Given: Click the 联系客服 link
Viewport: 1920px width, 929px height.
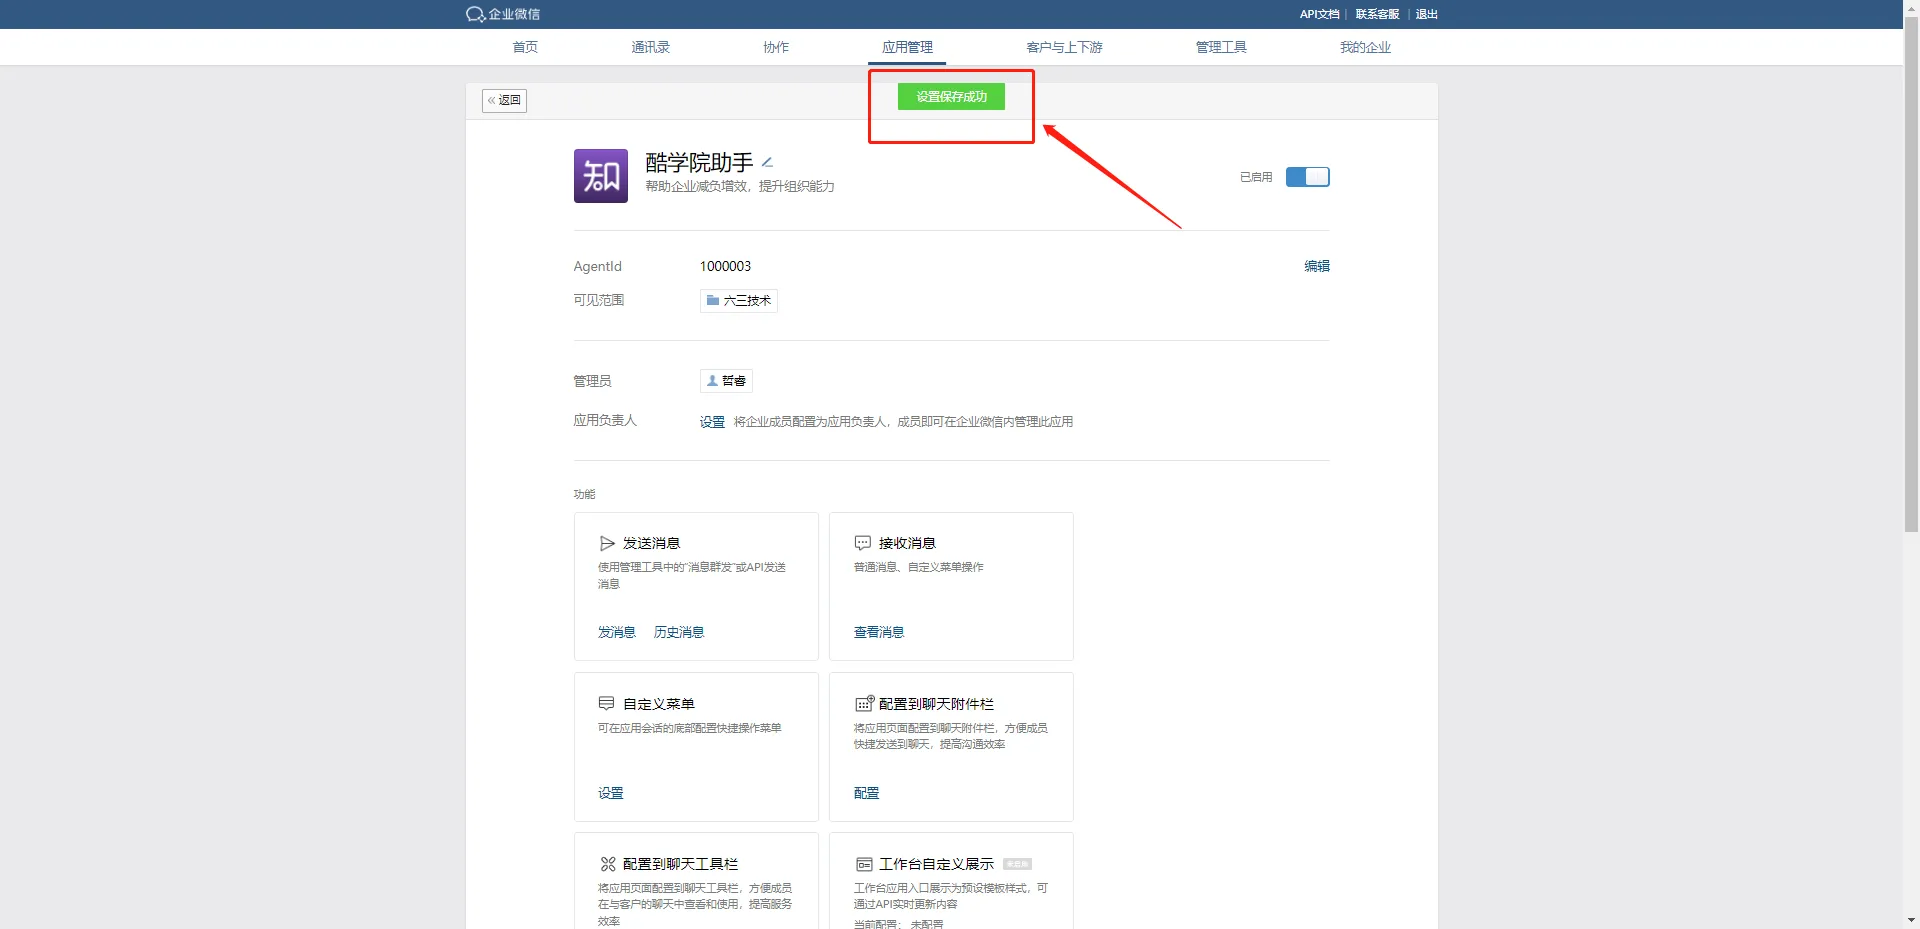Looking at the screenshot, I should 1377,14.
